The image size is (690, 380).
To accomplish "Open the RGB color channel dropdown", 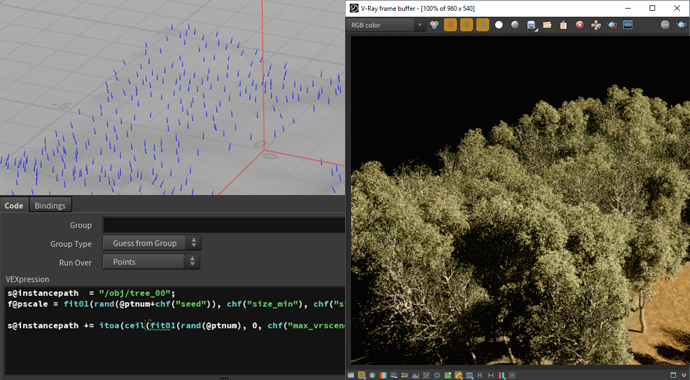I will (386, 26).
